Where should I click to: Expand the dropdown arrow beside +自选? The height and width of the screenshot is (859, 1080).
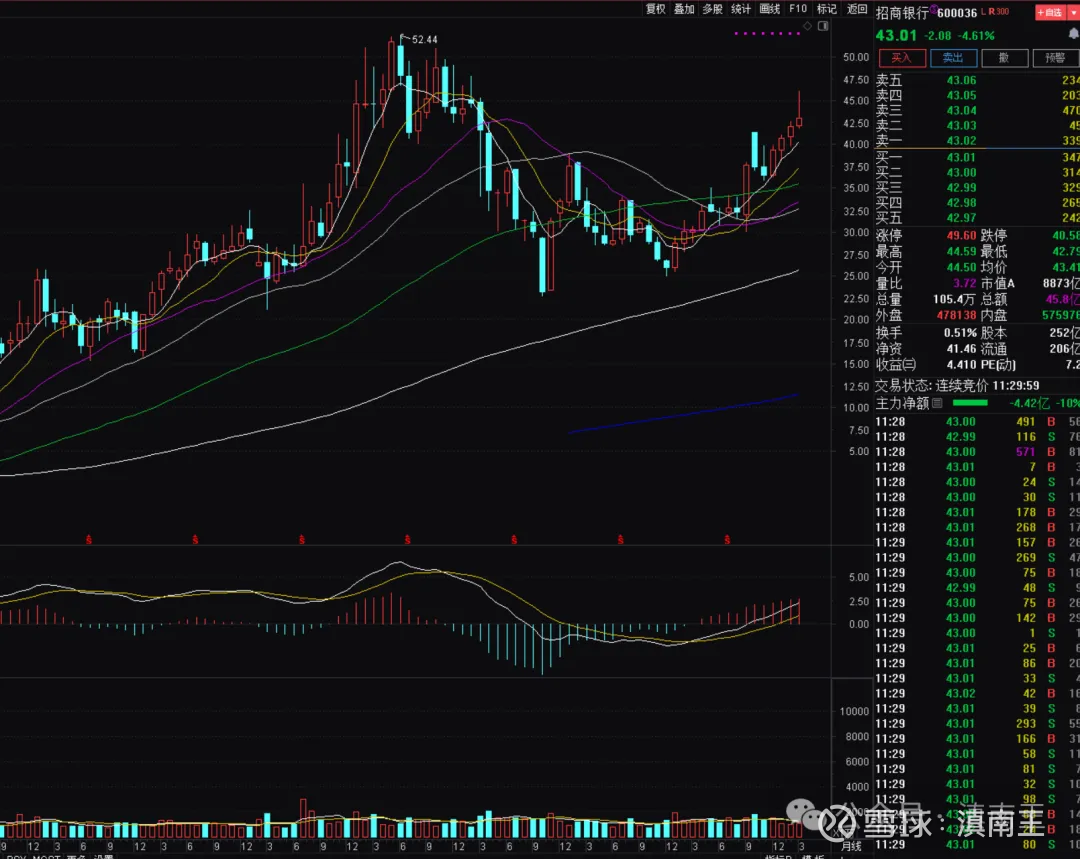1073,12
